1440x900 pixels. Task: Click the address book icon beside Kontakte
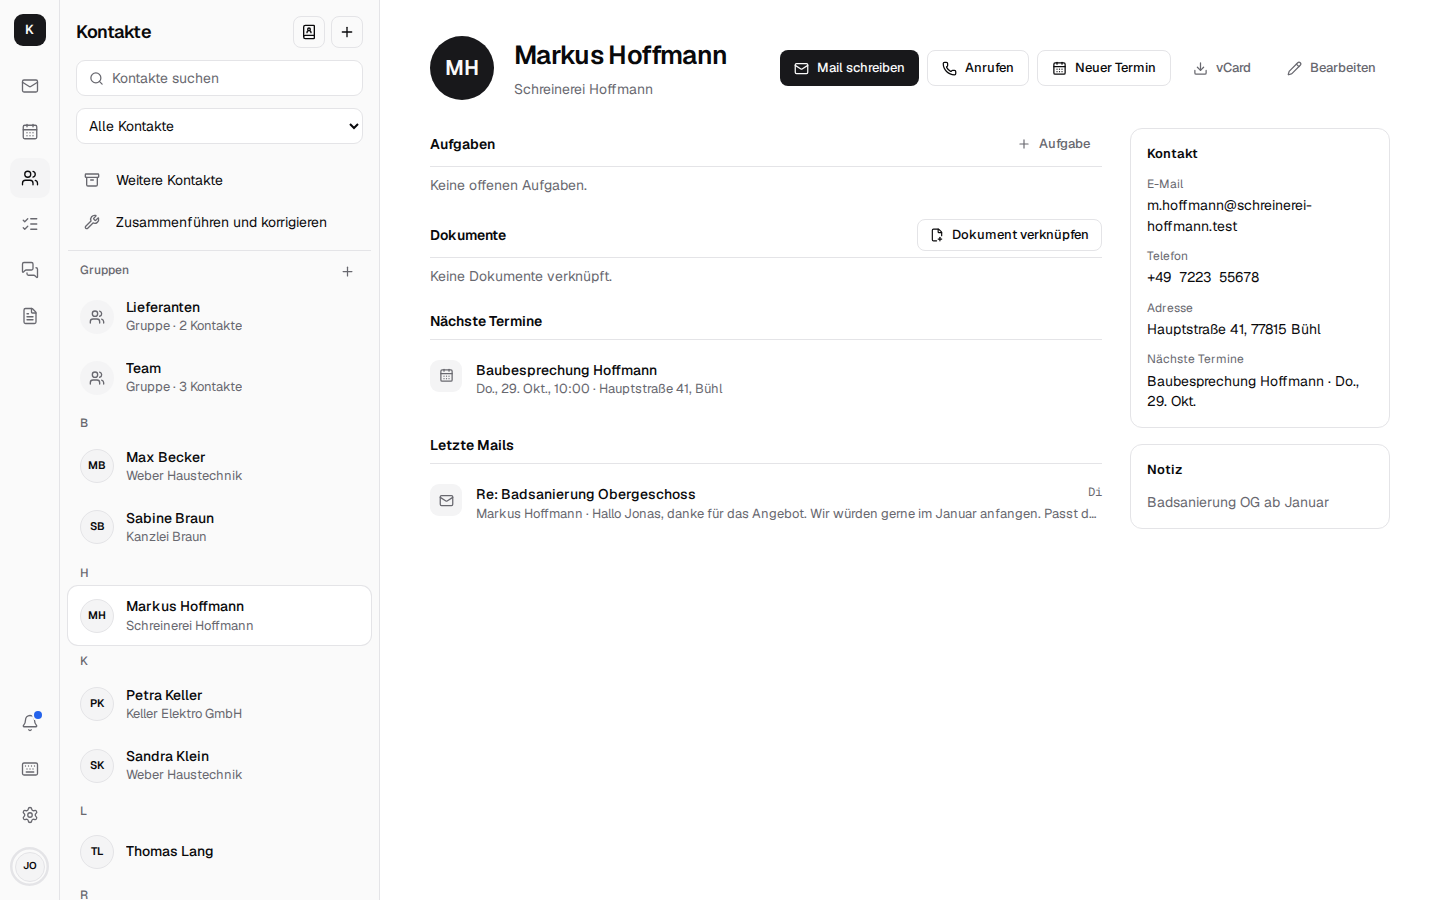[x=309, y=32]
